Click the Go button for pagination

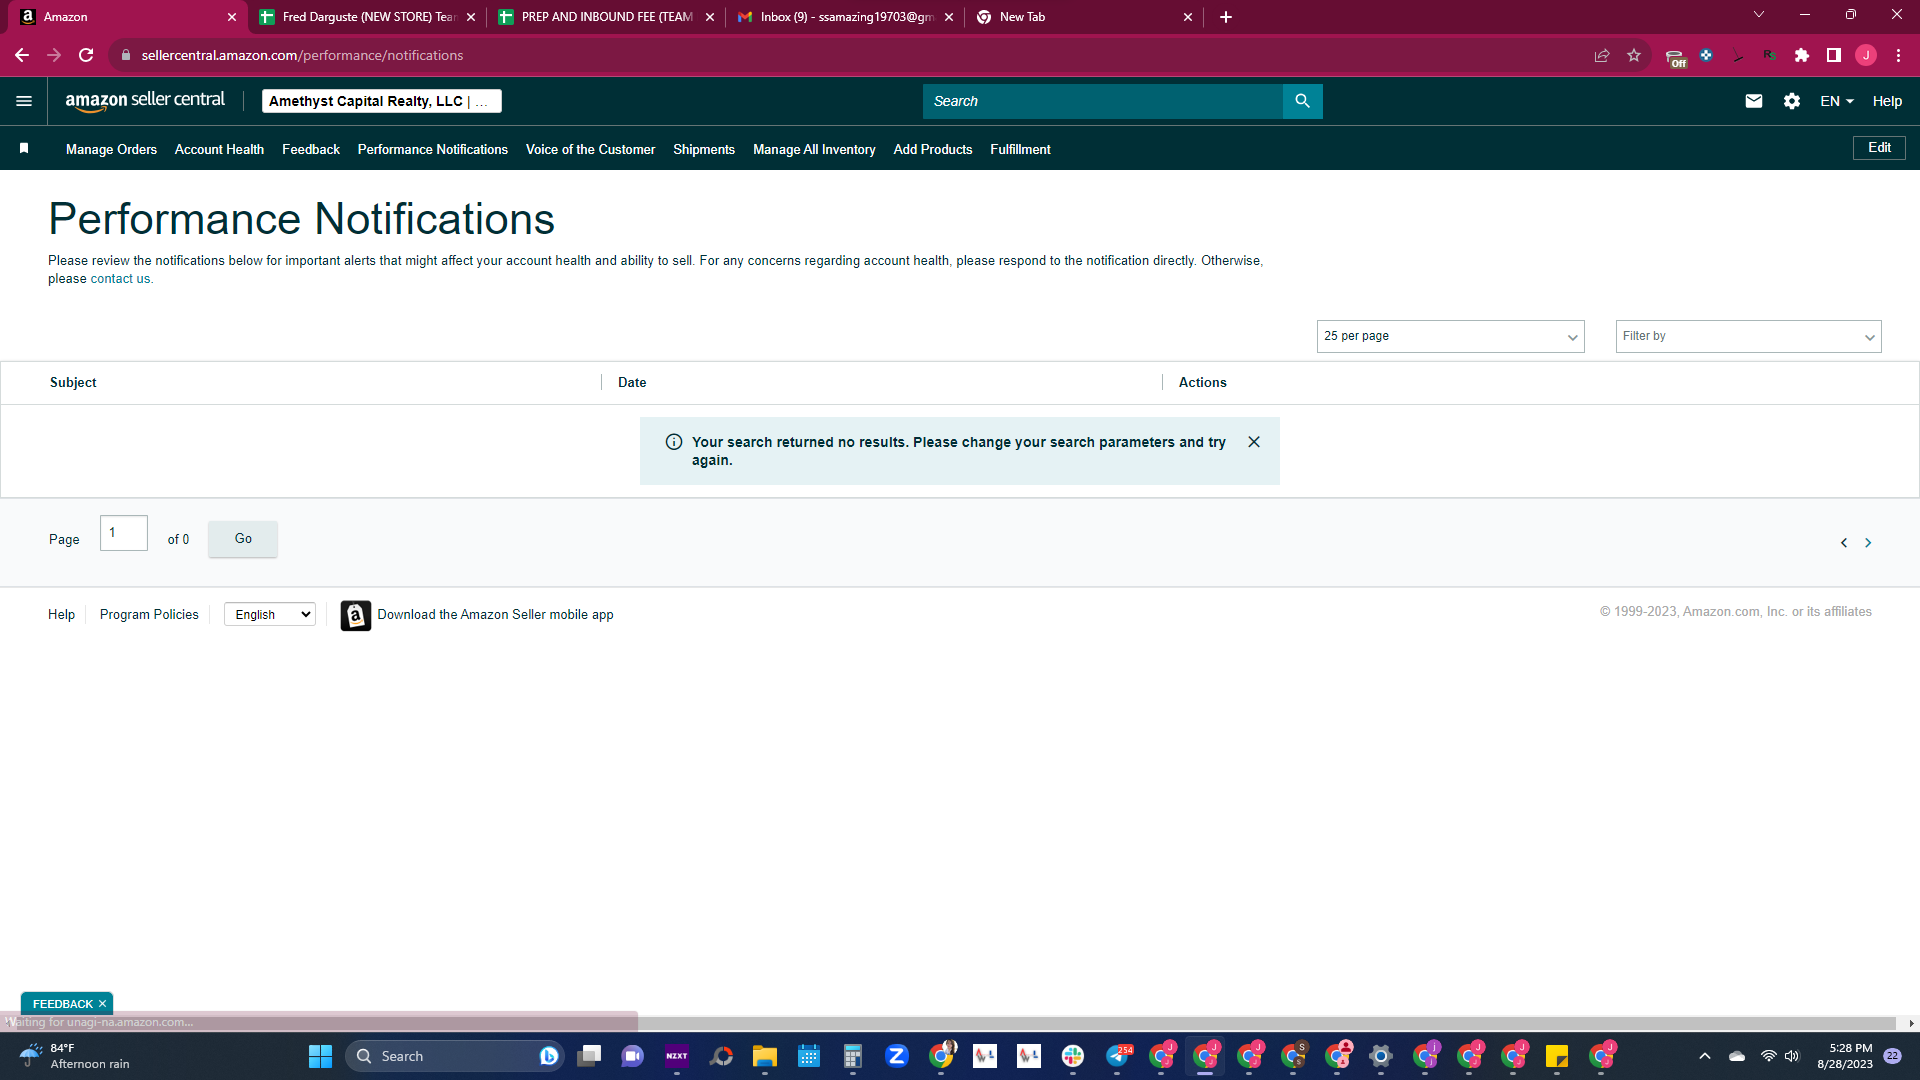pyautogui.click(x=243, y=539)
